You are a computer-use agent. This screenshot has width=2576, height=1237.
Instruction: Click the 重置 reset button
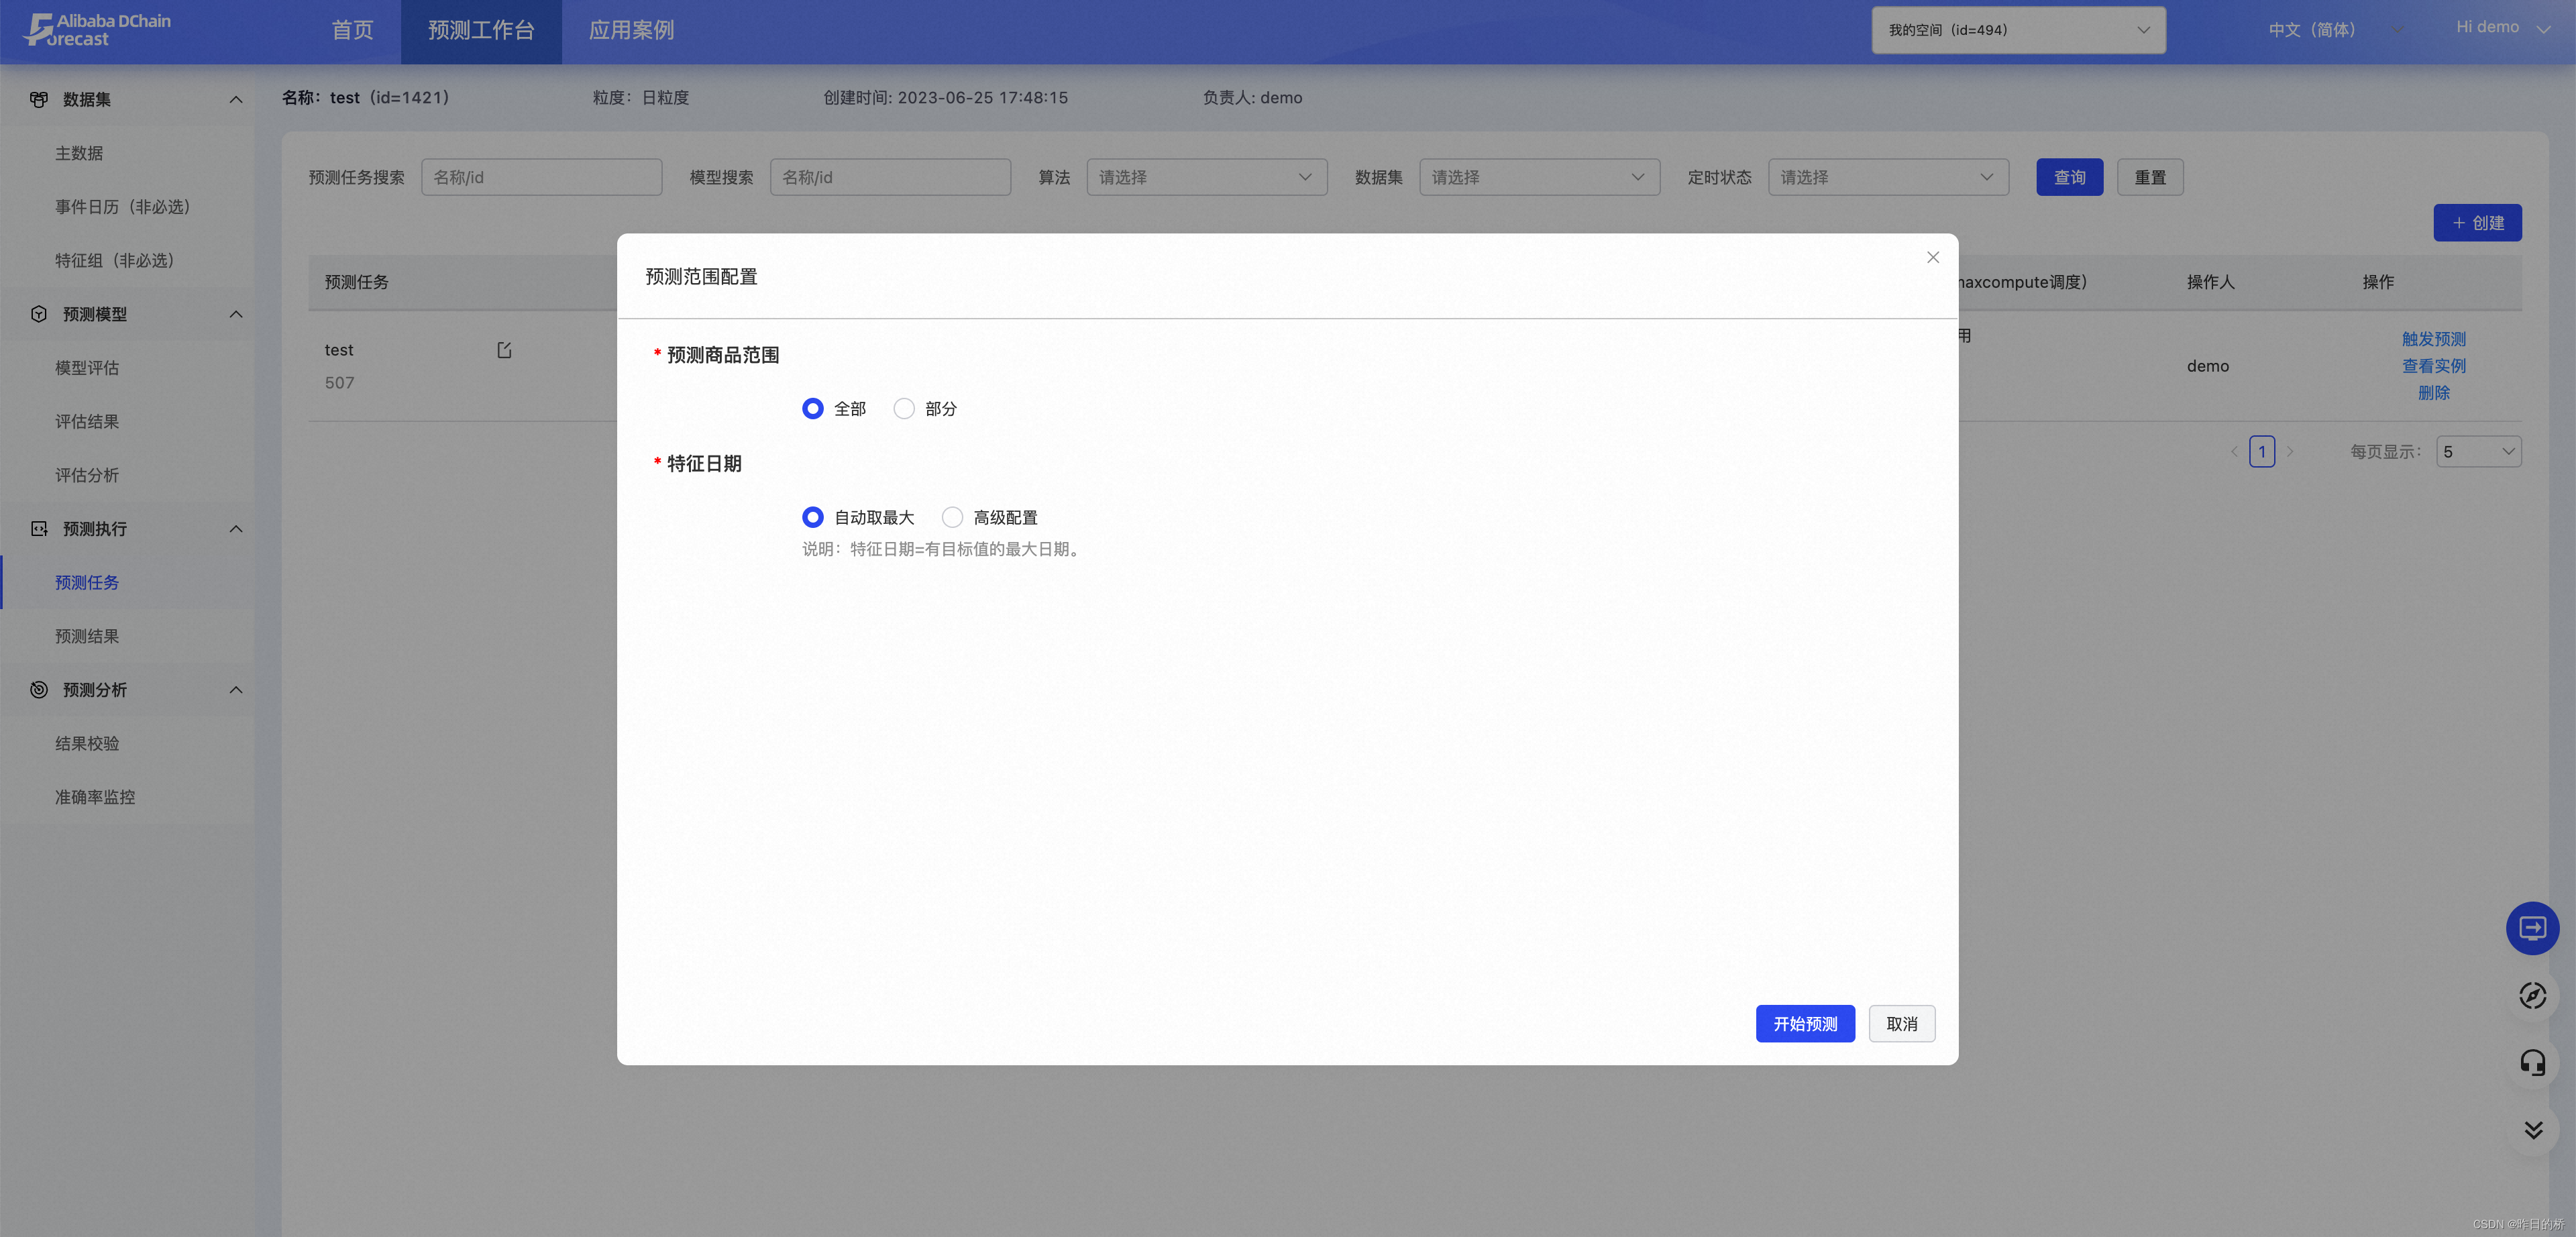click(2150, 177)
